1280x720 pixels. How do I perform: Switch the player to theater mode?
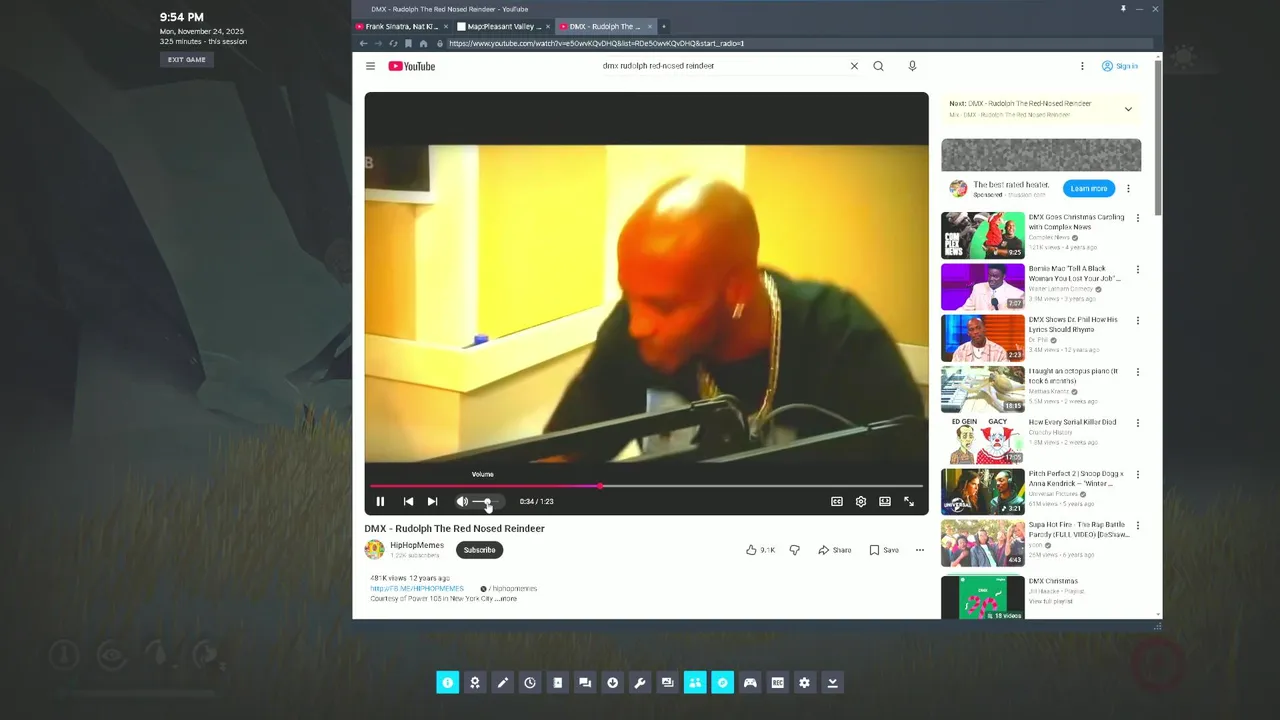pyautogui.click(x=885, y=501)
